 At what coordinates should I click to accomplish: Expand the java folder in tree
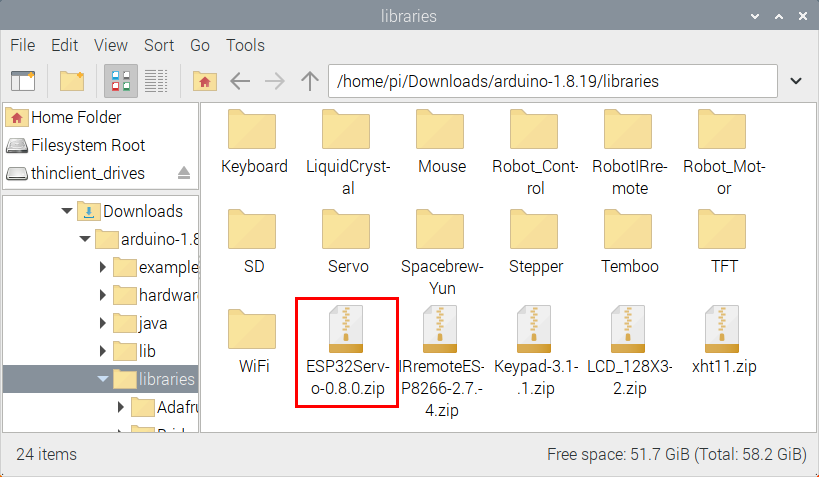(103, 323)
